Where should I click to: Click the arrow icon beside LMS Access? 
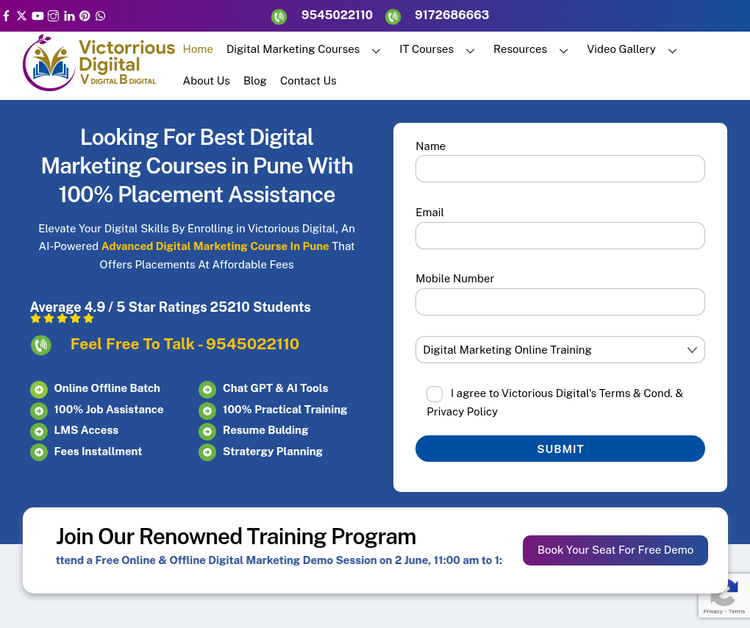click(x=39, y=431)
